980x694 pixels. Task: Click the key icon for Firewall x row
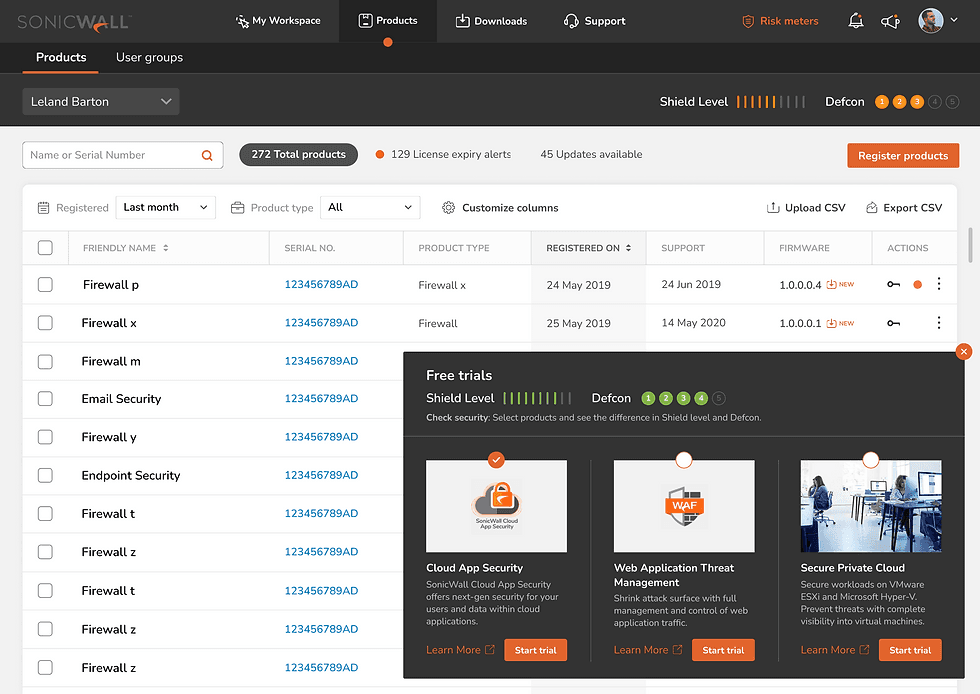(x=894, y=323)
